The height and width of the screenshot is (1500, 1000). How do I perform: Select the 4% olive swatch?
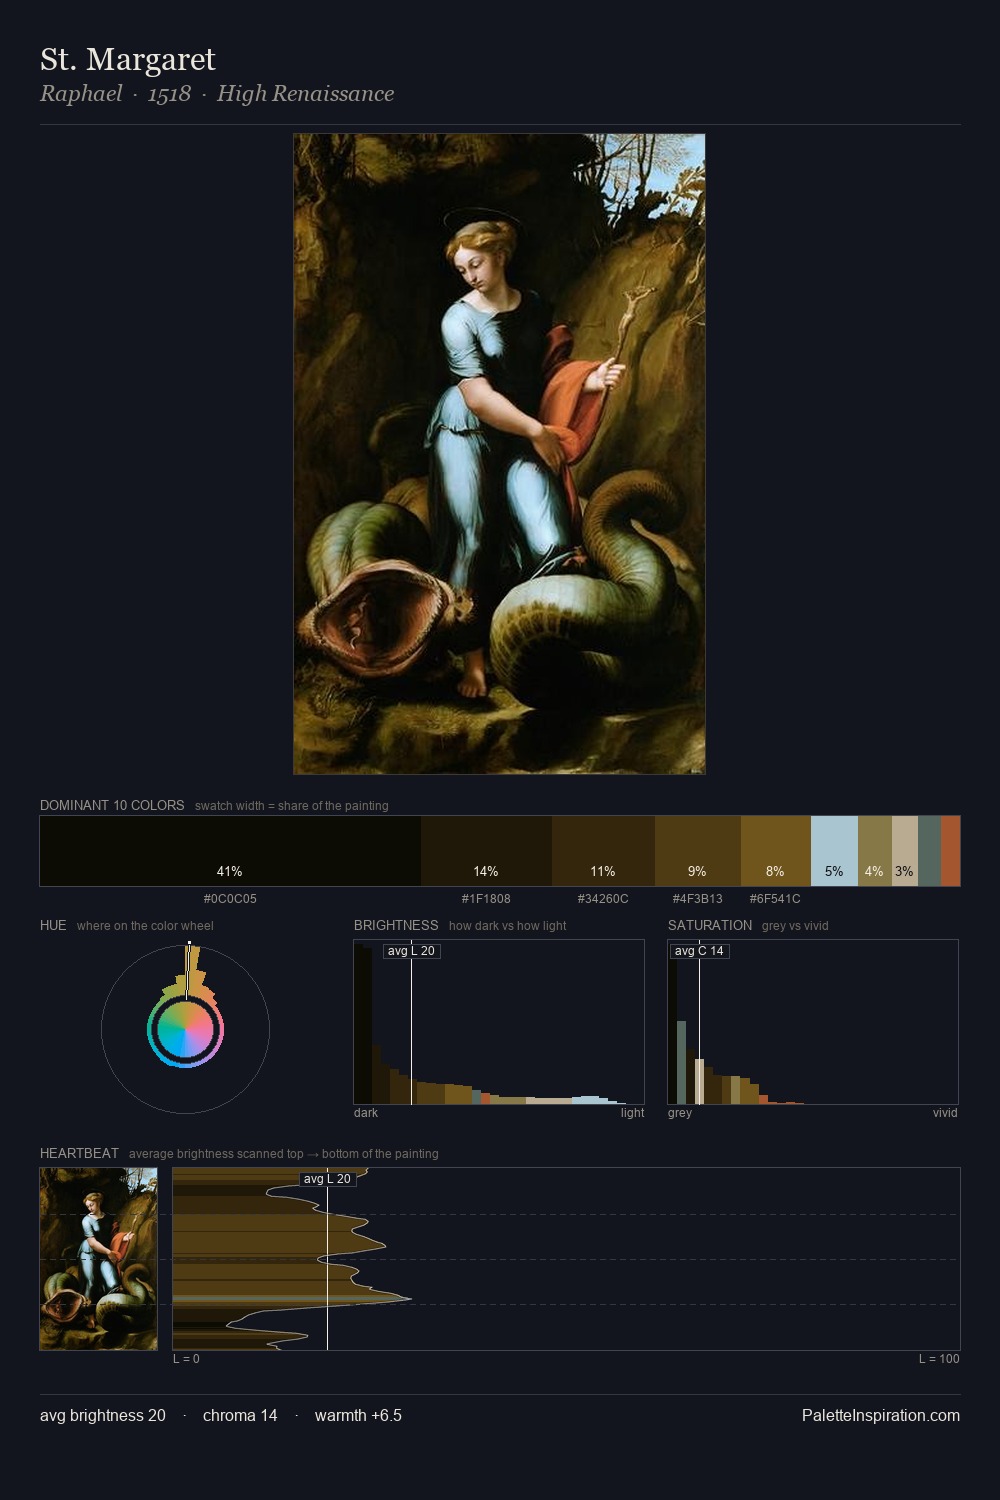(x=875, y=851)
